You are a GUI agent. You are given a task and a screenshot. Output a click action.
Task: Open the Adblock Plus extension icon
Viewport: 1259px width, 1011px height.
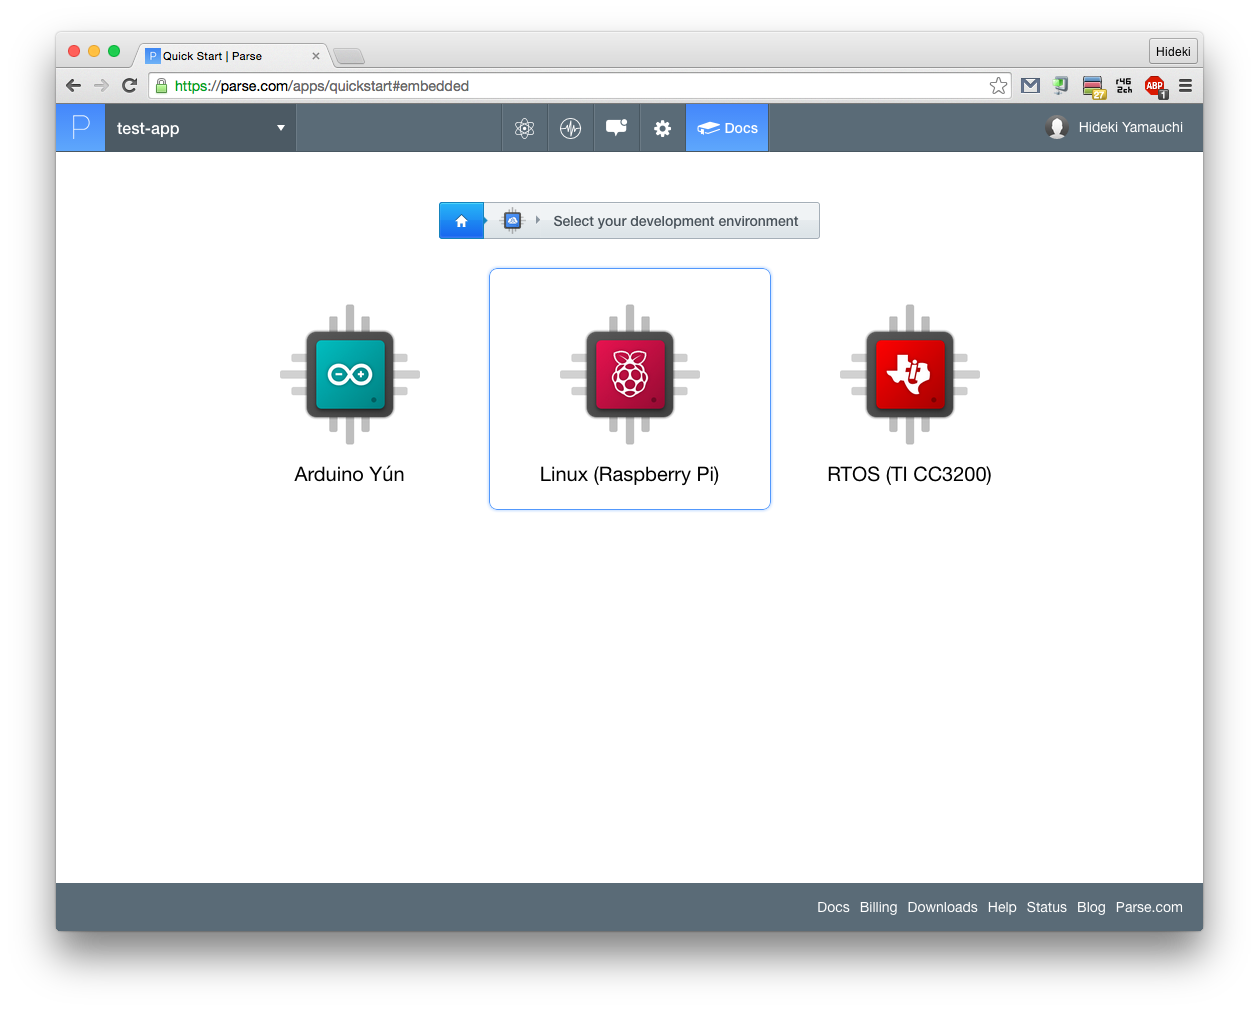click(1156, 87)
